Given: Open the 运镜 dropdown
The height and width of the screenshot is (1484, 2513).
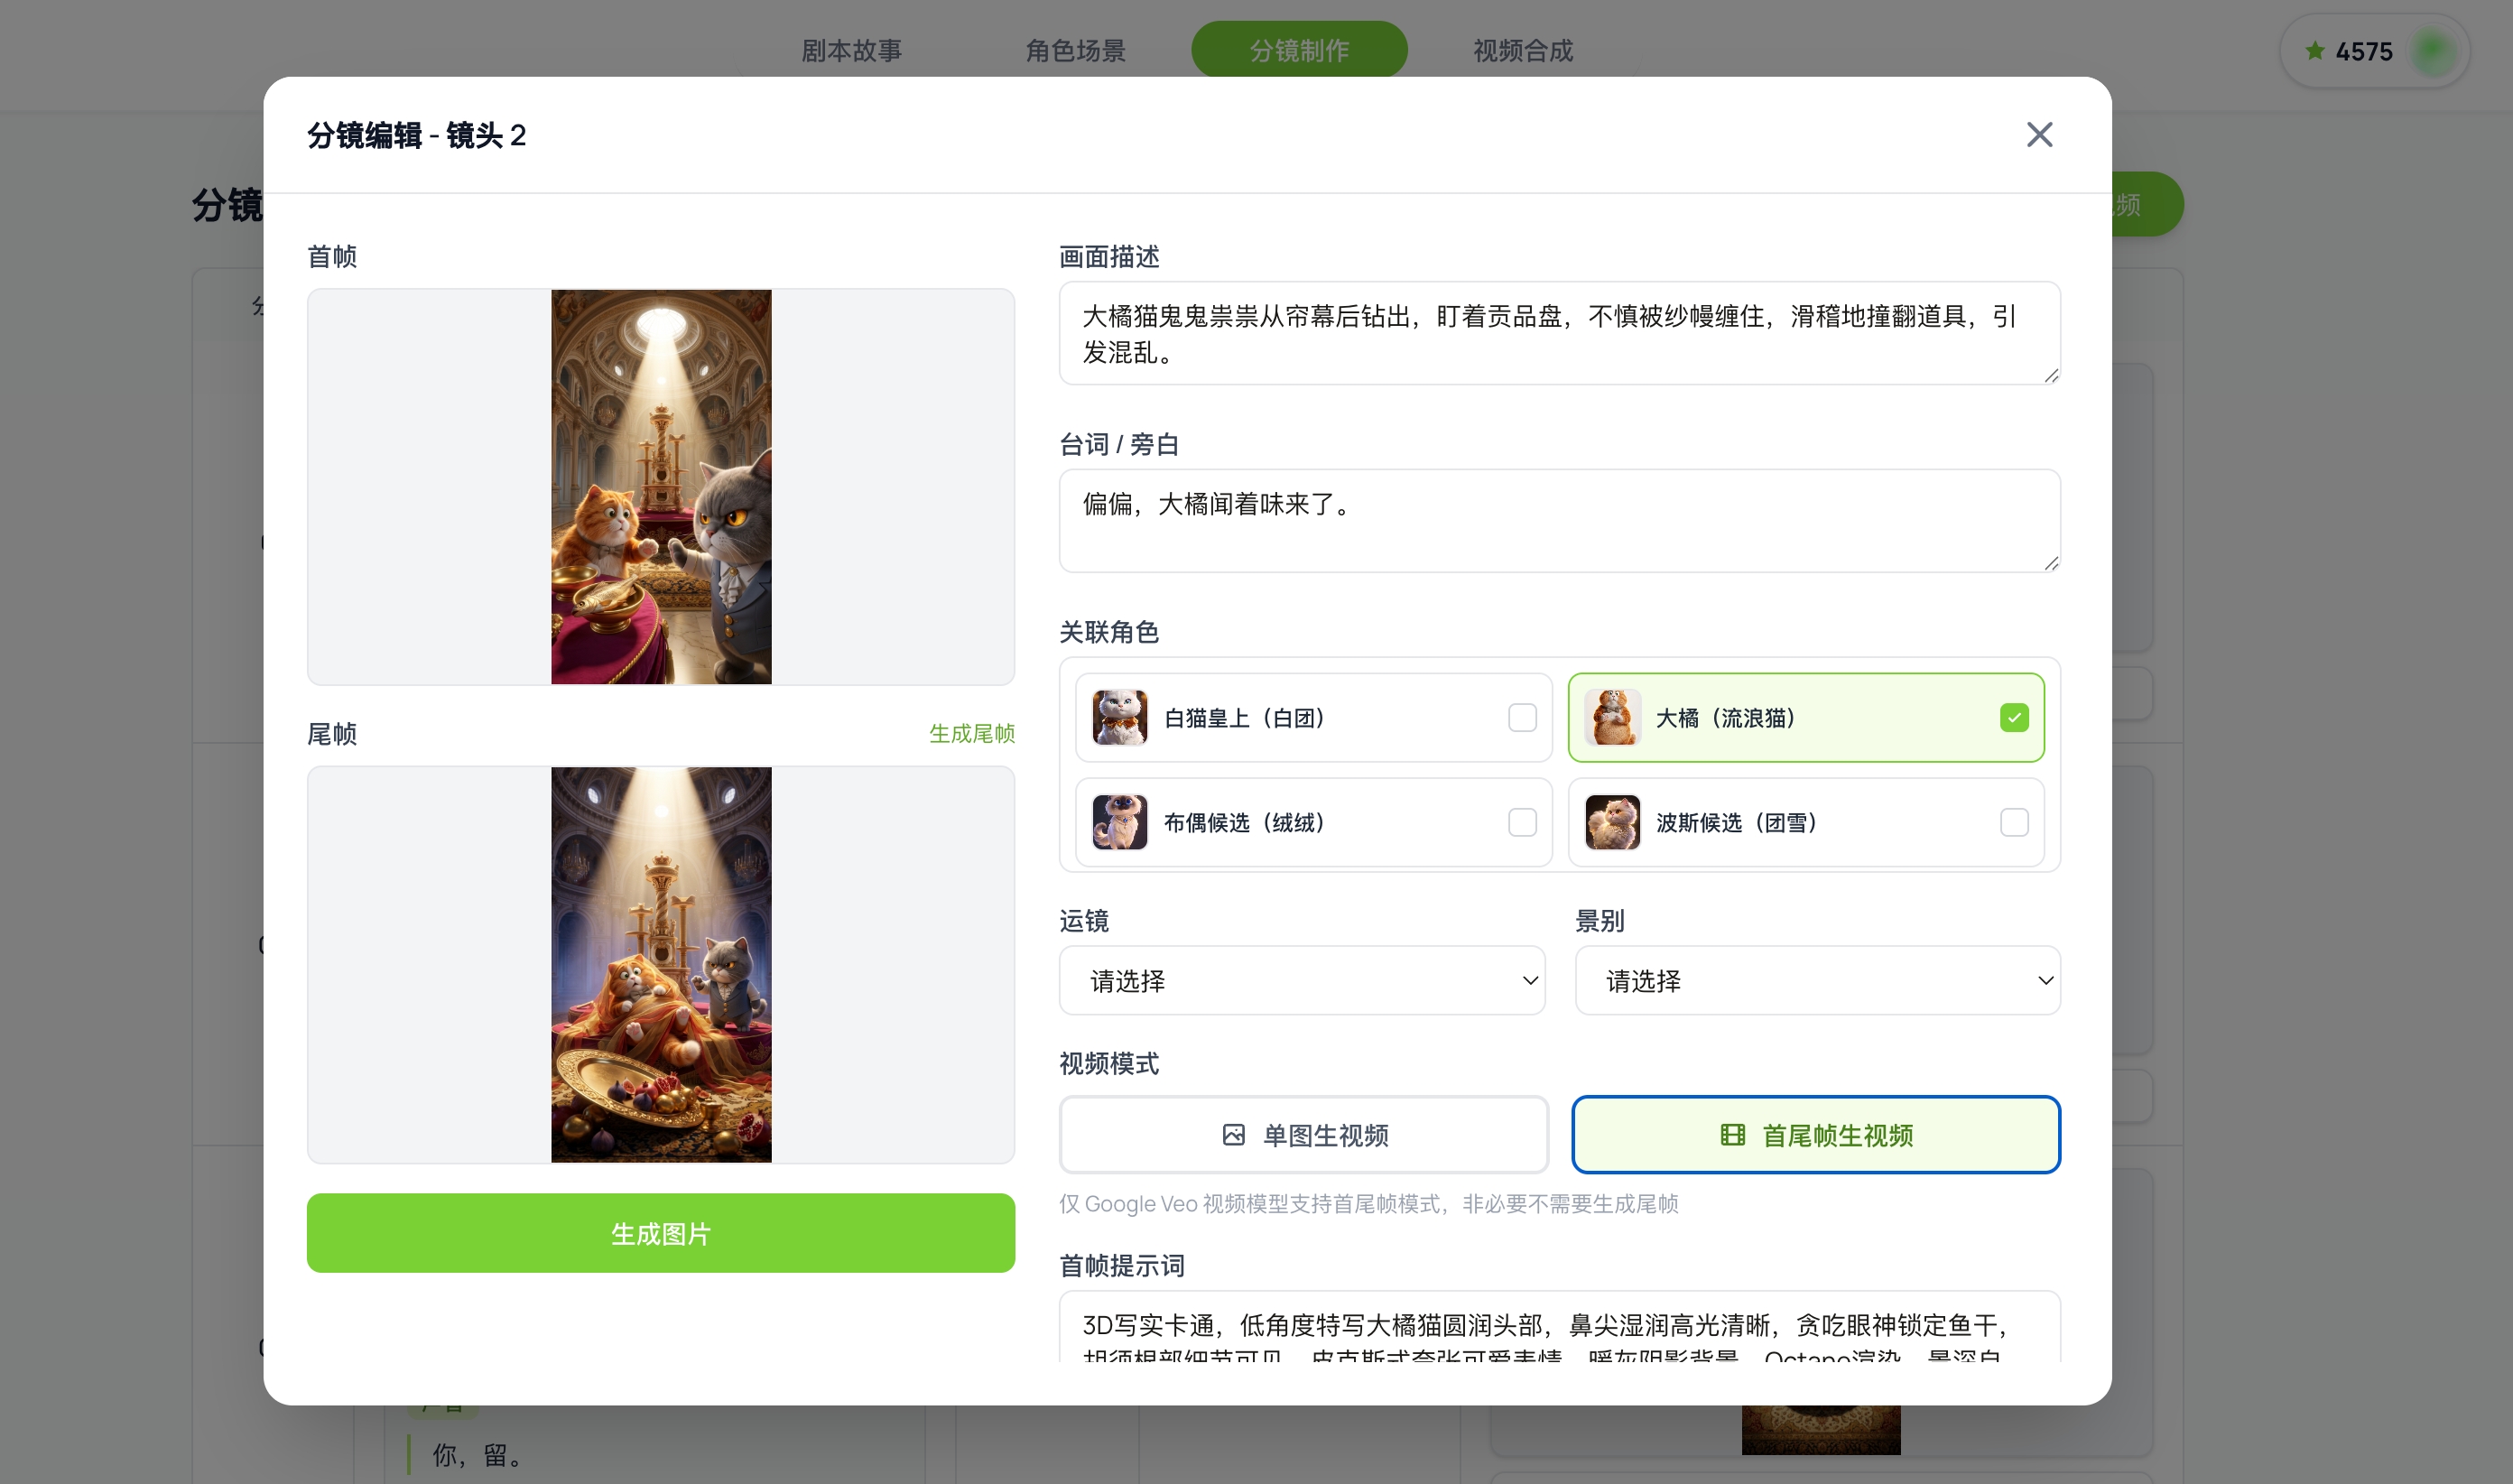Looking at the screenshot, I should coord(1302,980).
